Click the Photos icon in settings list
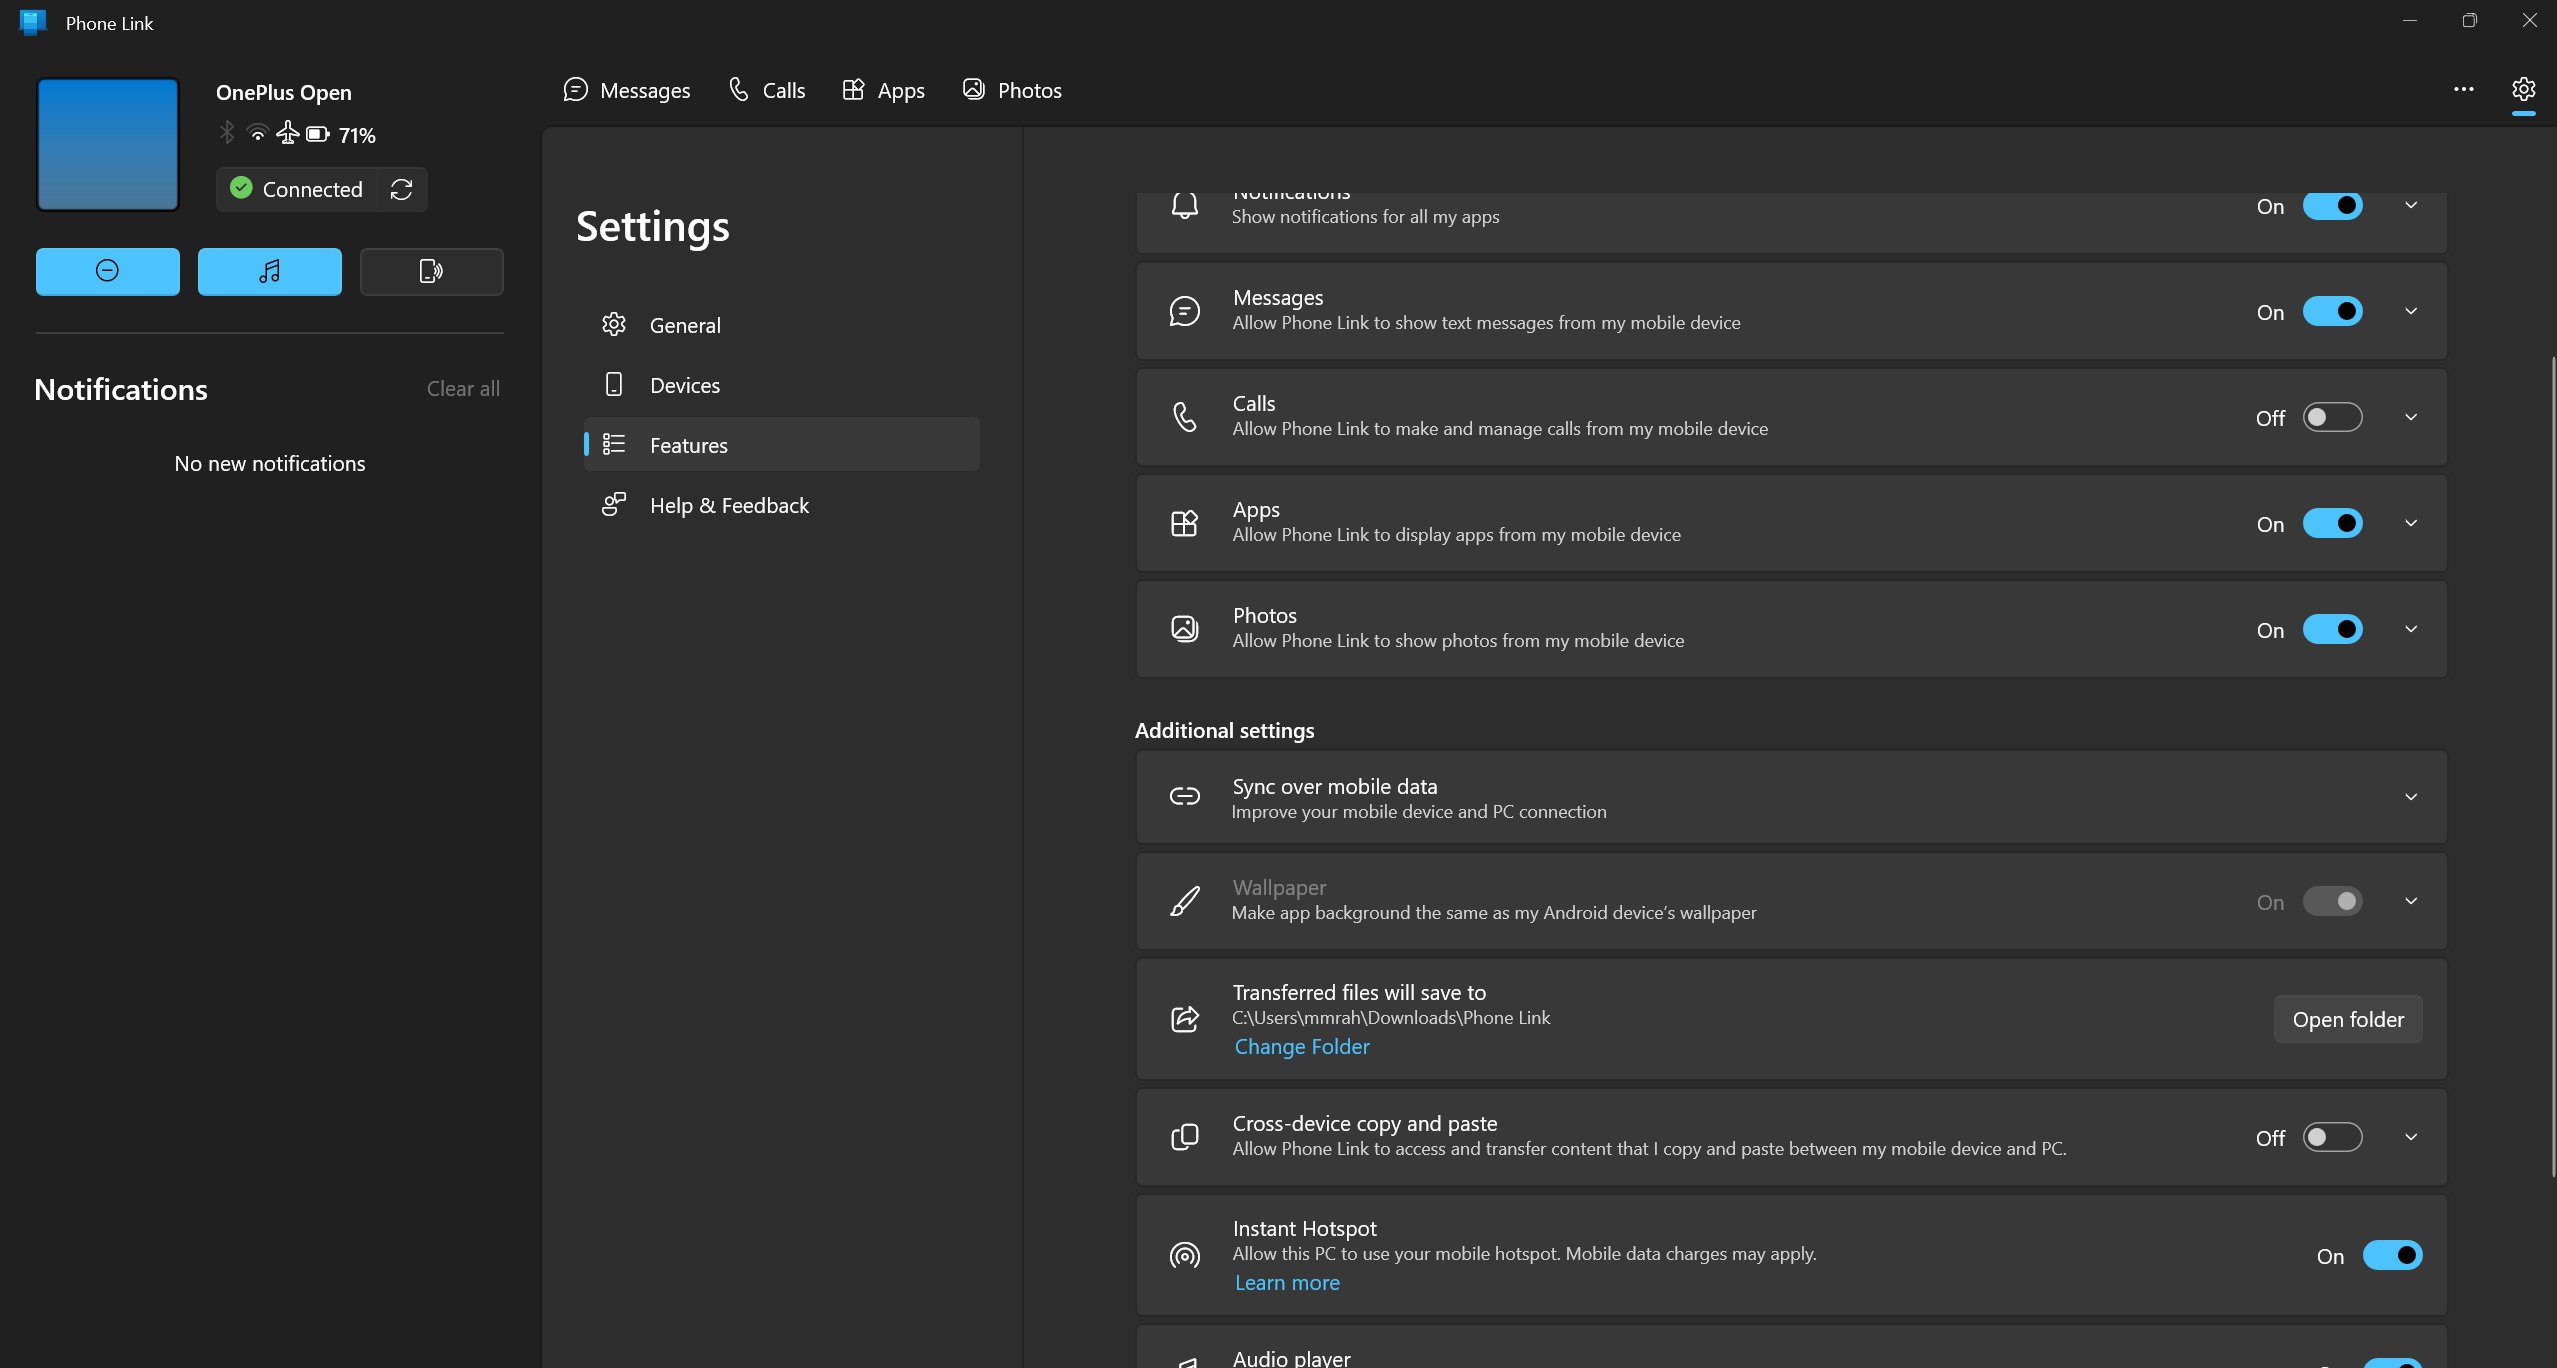Screen dimensions: 2557x1368 click(1182, 627)
